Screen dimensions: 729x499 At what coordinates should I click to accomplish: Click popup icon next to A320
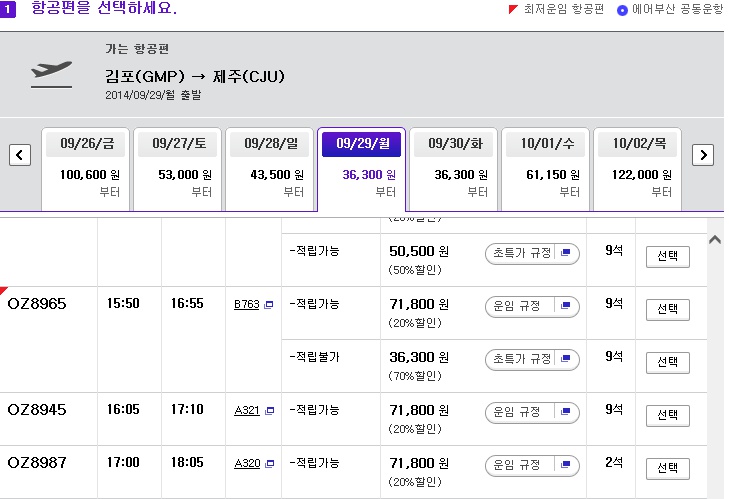[269, 464]
